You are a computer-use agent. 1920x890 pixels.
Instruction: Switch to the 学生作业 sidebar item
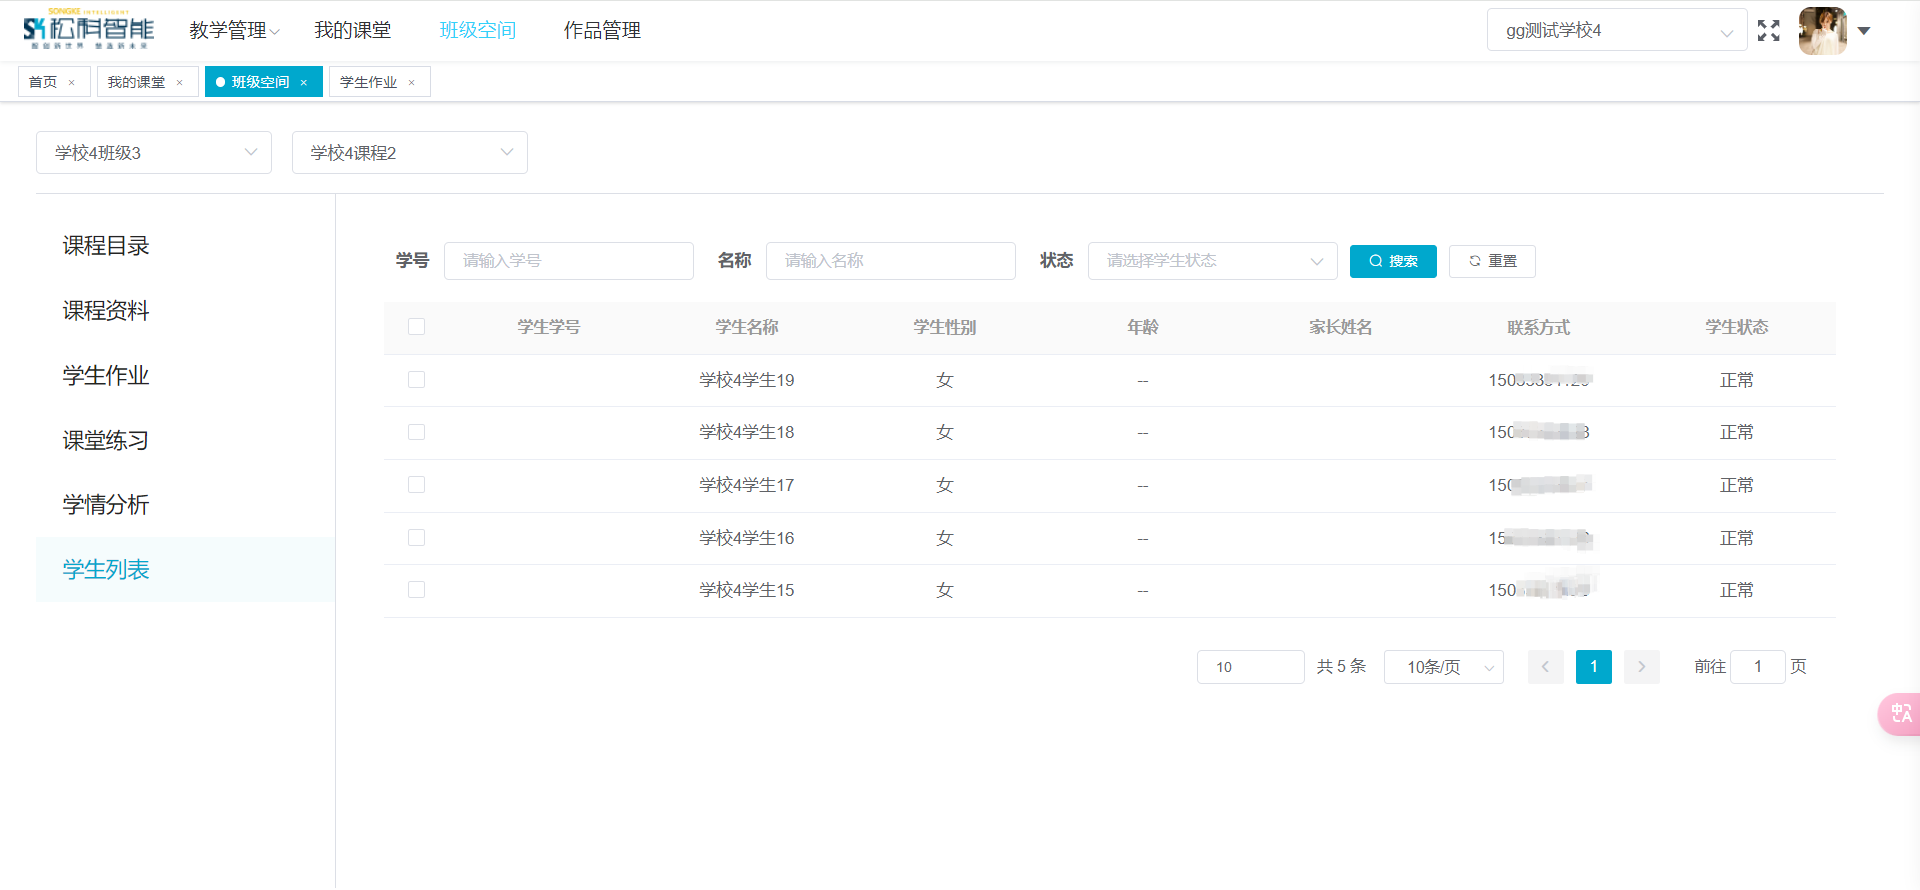pos(106,376)
